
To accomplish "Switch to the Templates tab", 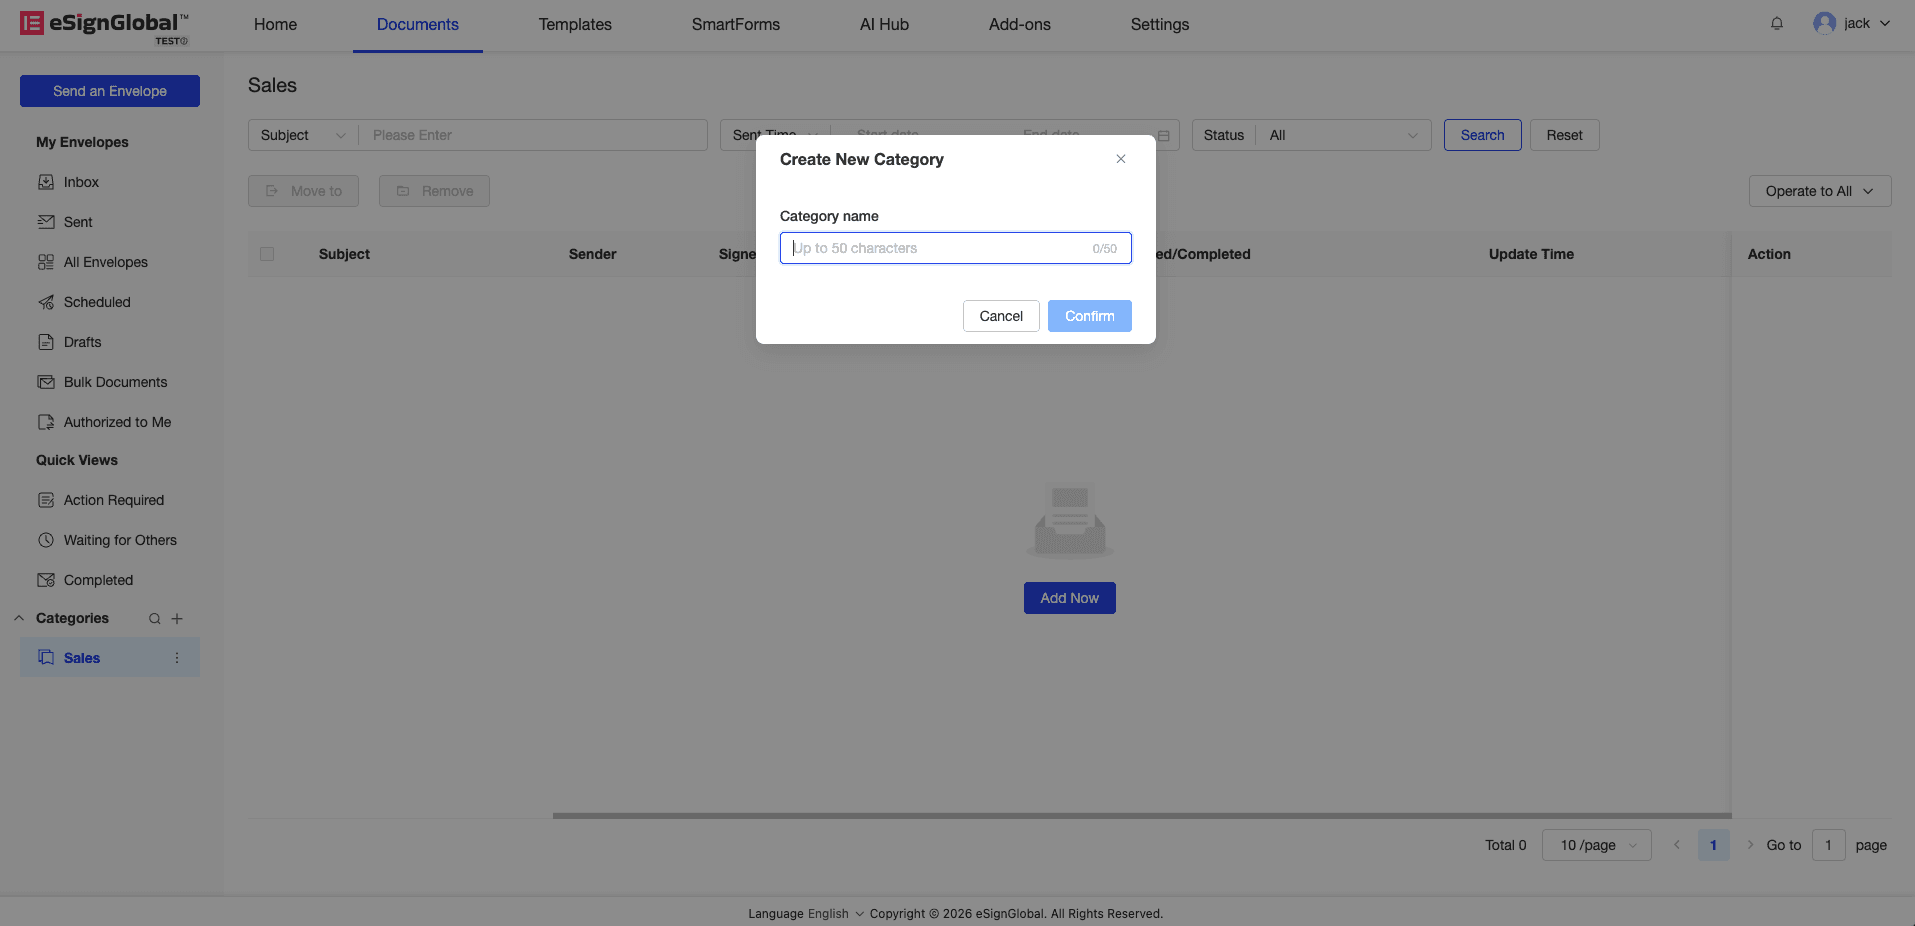I will (575, 24).
